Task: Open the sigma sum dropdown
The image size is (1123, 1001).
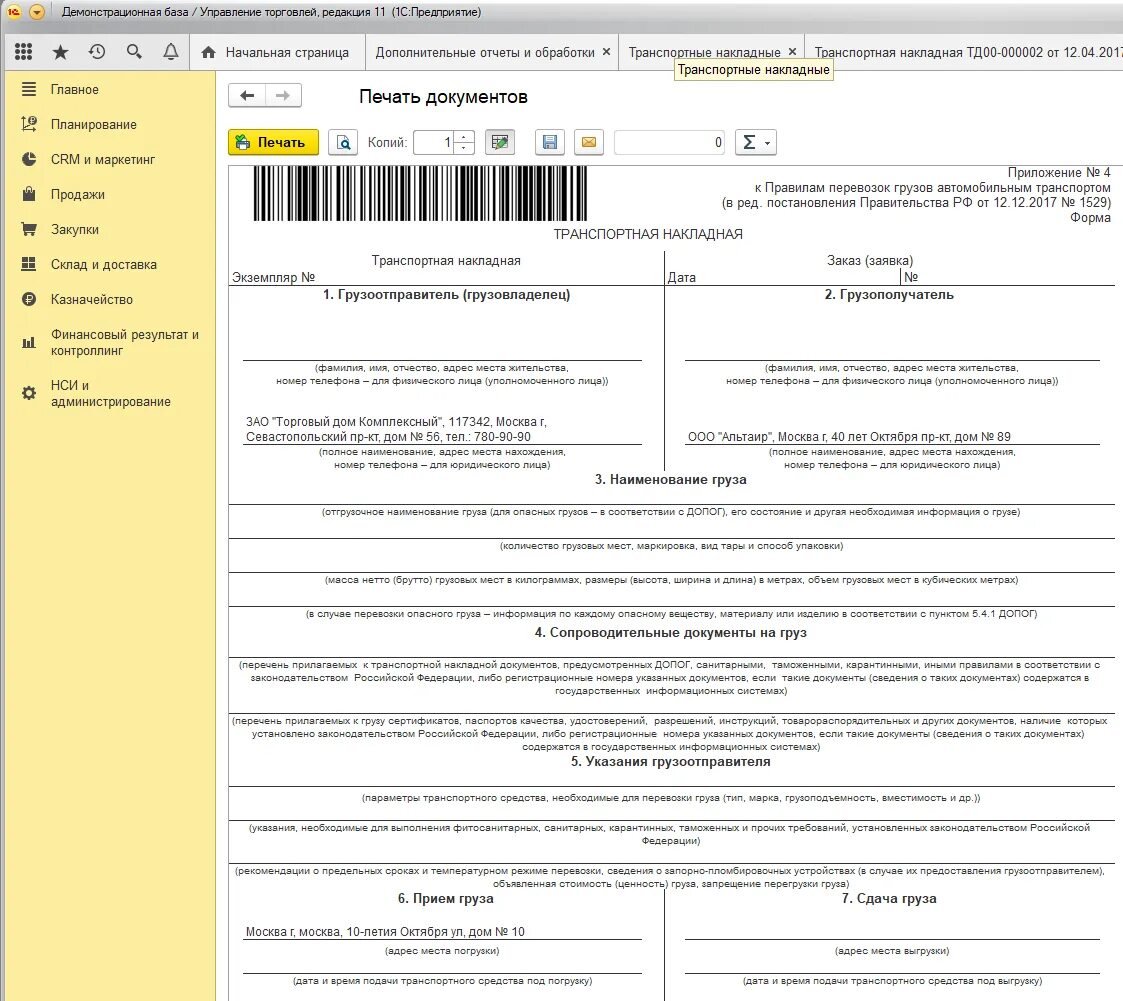Action: (756, 142)
